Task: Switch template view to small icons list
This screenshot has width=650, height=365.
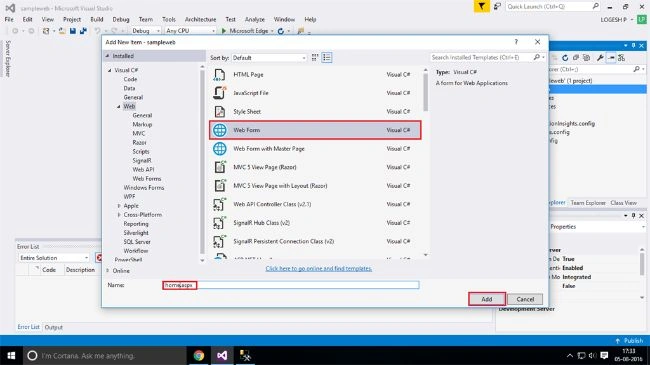Action: (327, 58)
